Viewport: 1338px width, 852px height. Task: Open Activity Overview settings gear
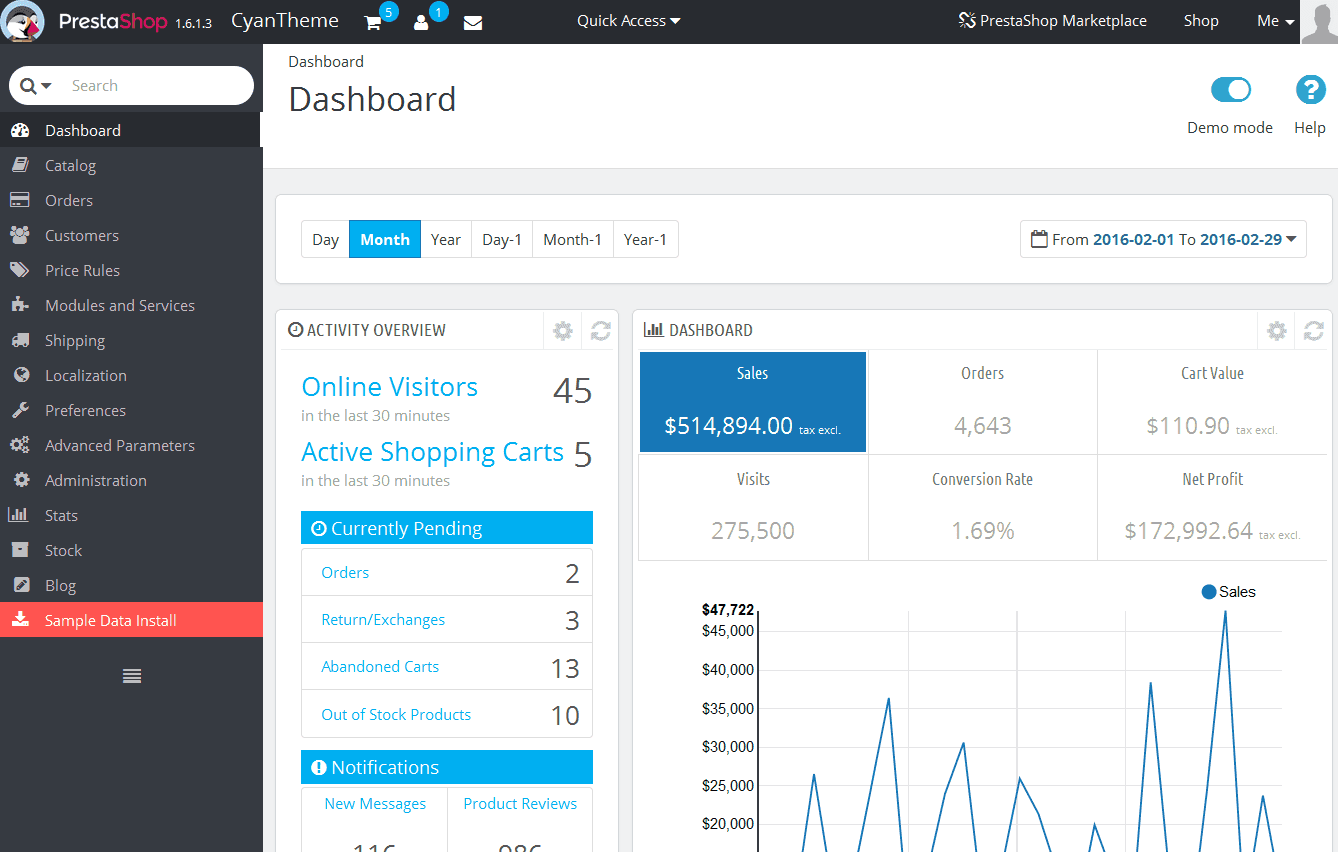pyautogui.click(x=563, y=330)
